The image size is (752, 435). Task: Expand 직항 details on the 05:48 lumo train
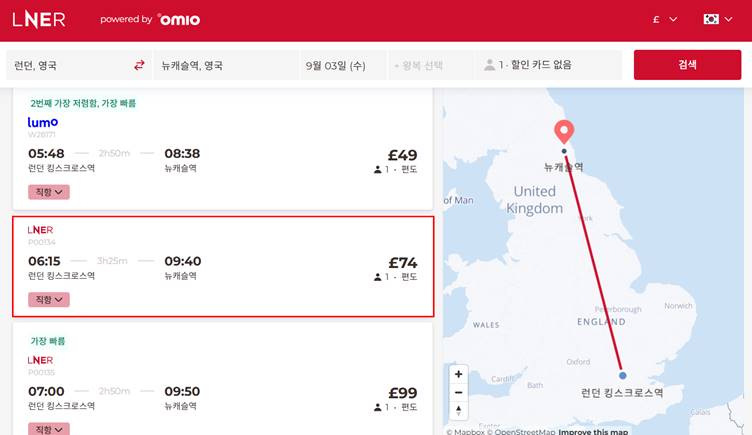coord(49,192)
